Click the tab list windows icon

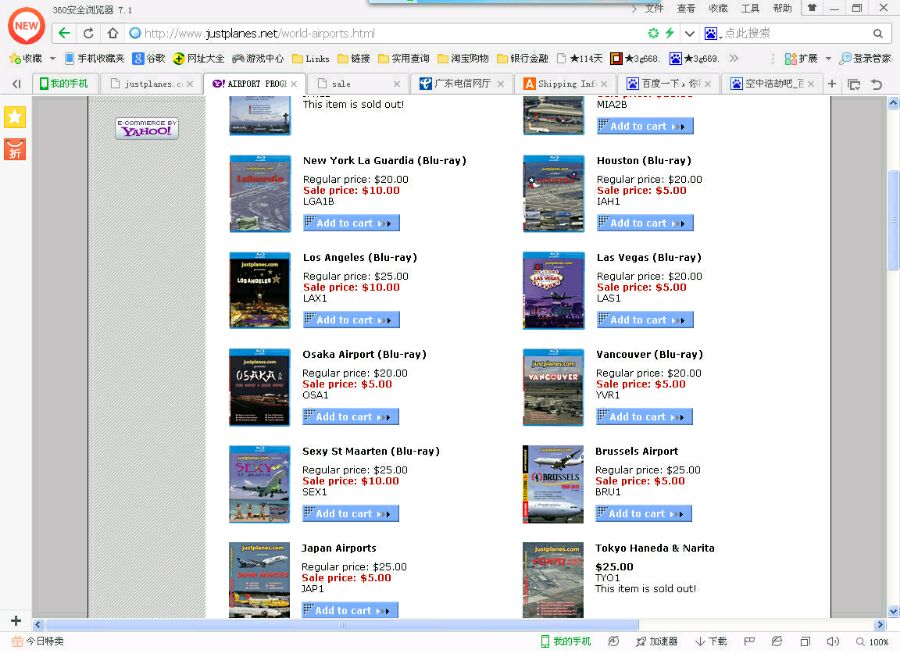pos(854,84)
